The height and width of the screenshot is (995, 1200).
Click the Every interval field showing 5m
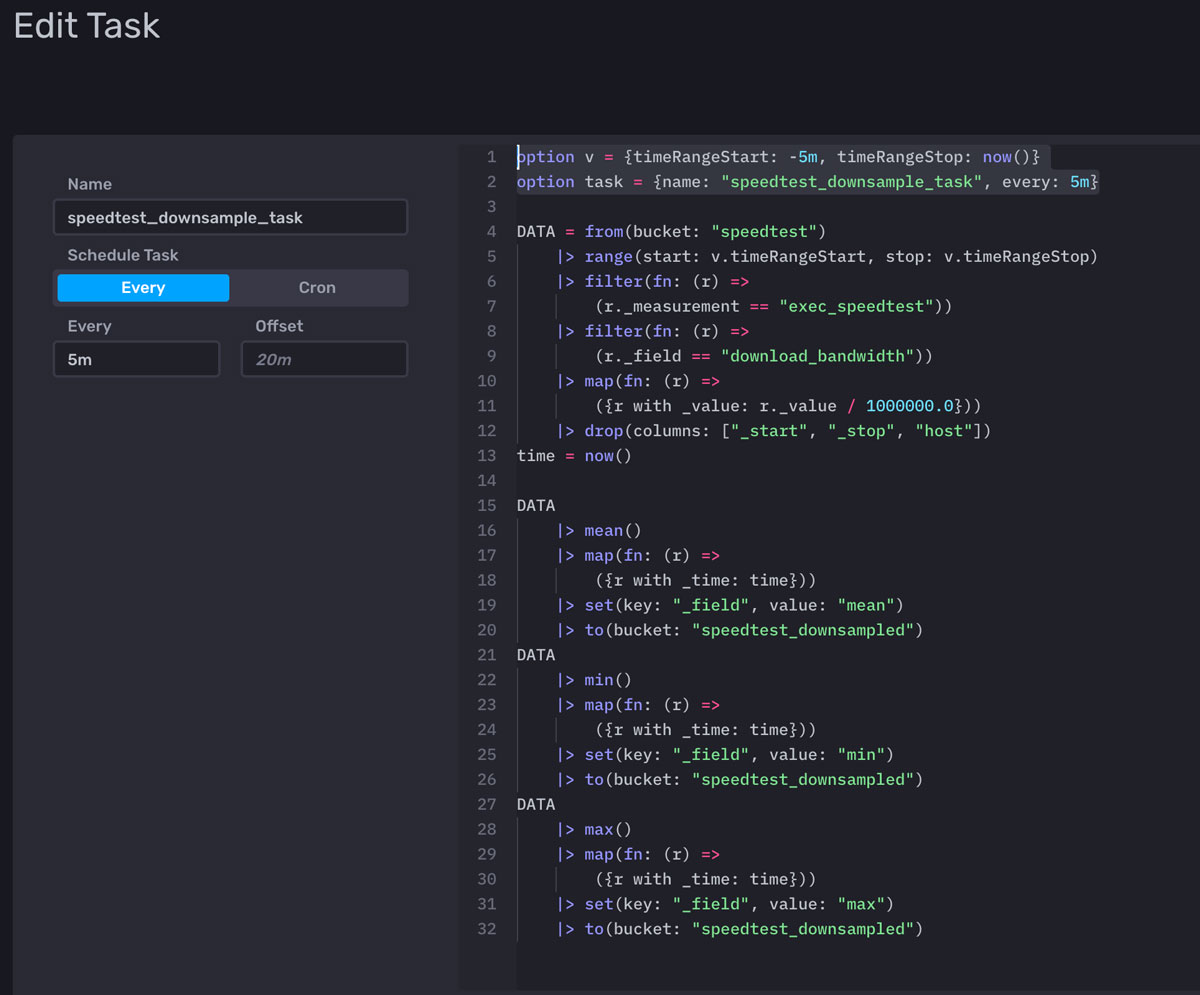pos(136,358)
